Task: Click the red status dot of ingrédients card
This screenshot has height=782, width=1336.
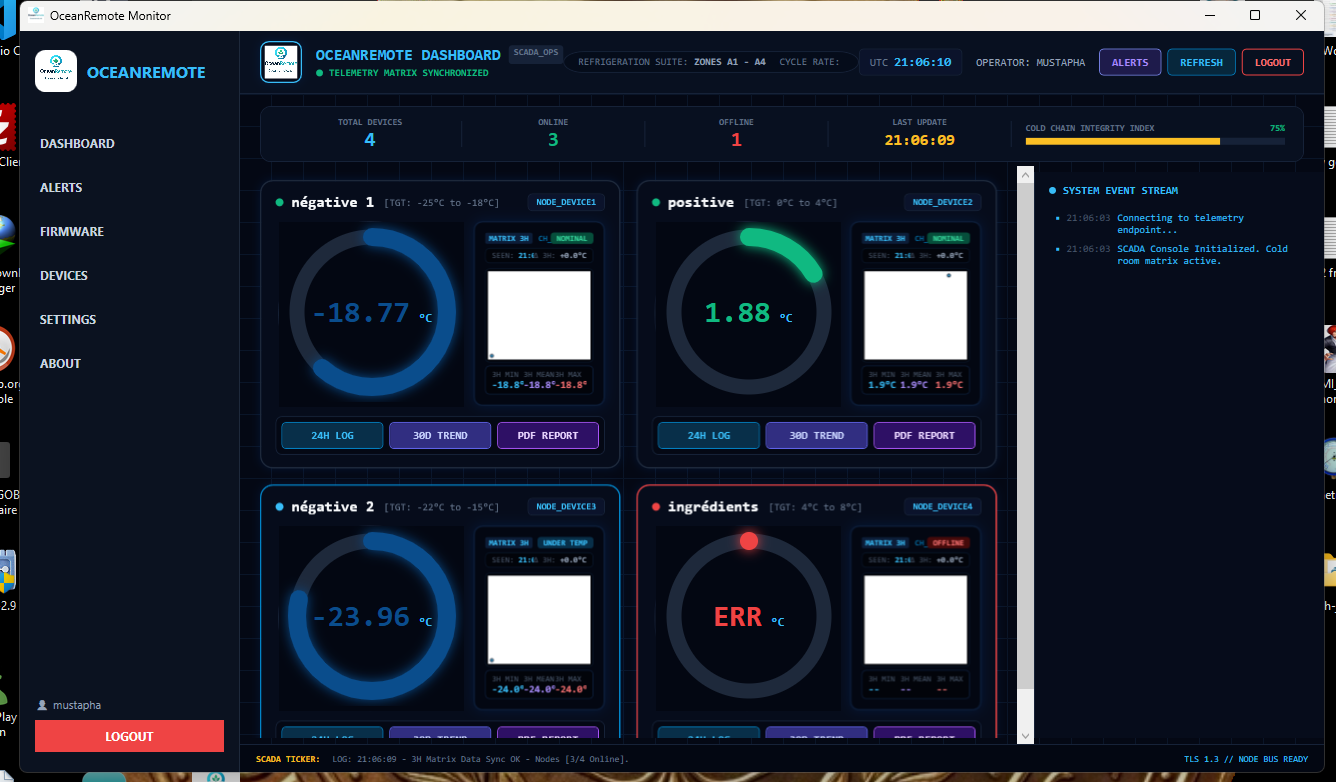Action: pos(656,507)
